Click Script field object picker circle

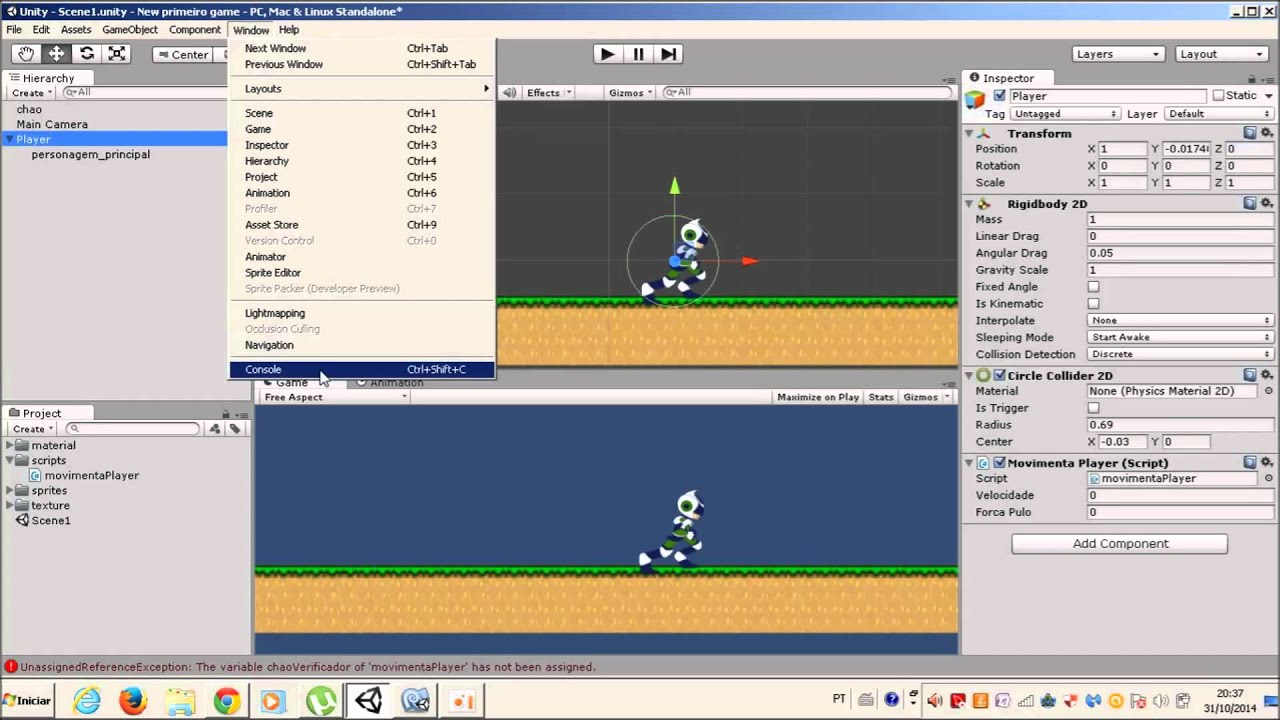[x=1269, y=478]
